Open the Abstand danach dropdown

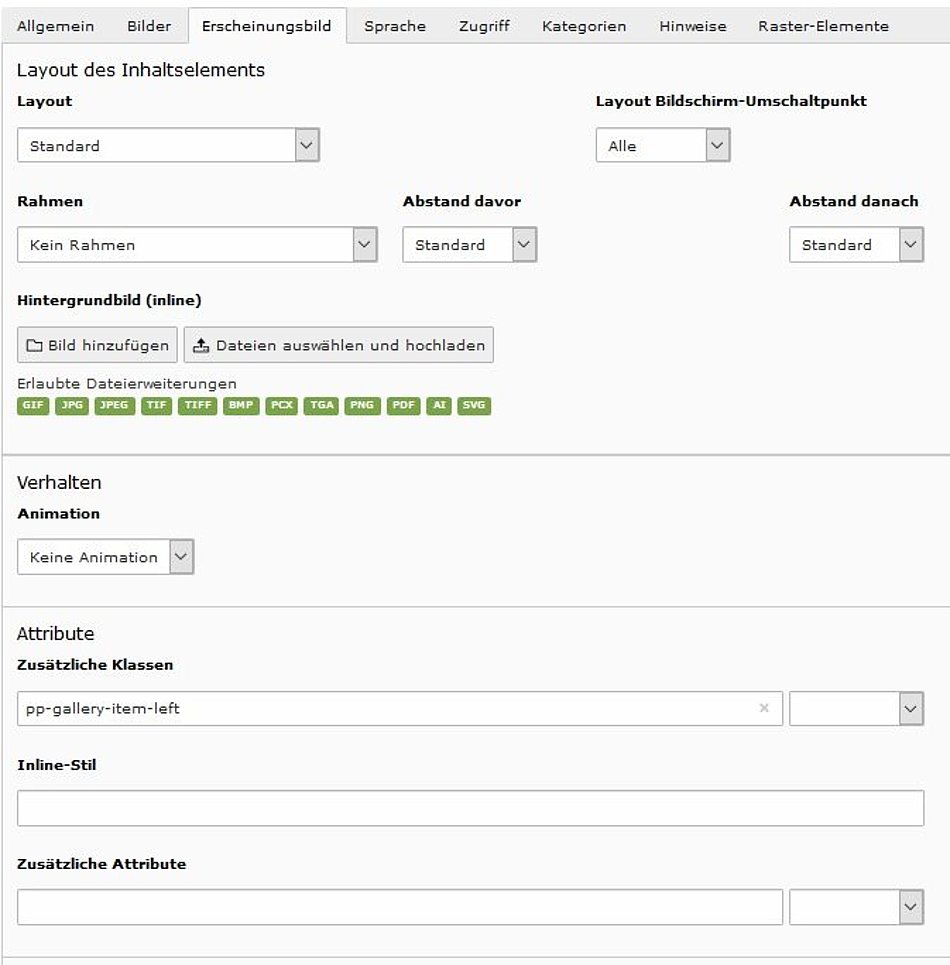855,244
